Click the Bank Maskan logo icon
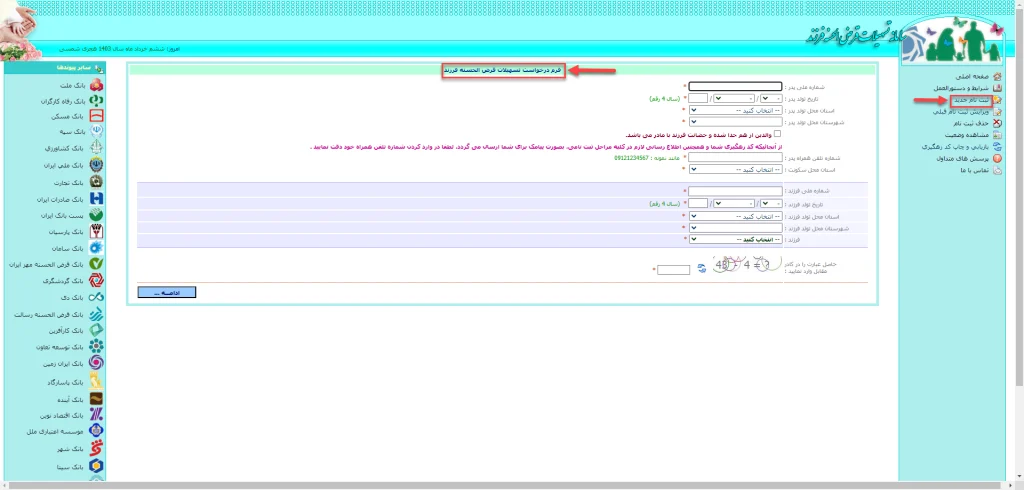This screenshot has width=1024, height=490. (x=96, y=116)
